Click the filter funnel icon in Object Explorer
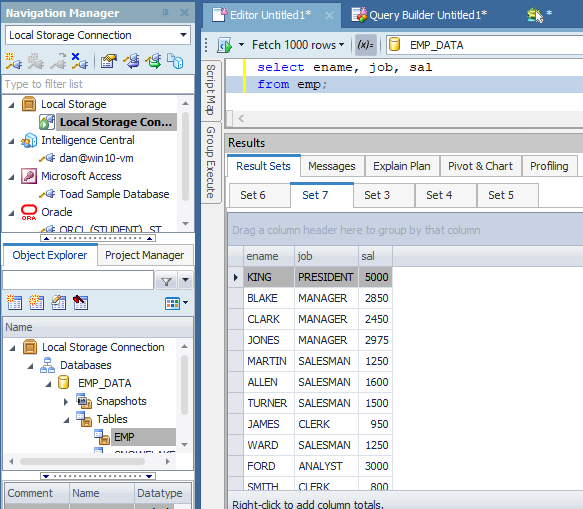This screenshot has height=509, width=583. tap(166, 281)
